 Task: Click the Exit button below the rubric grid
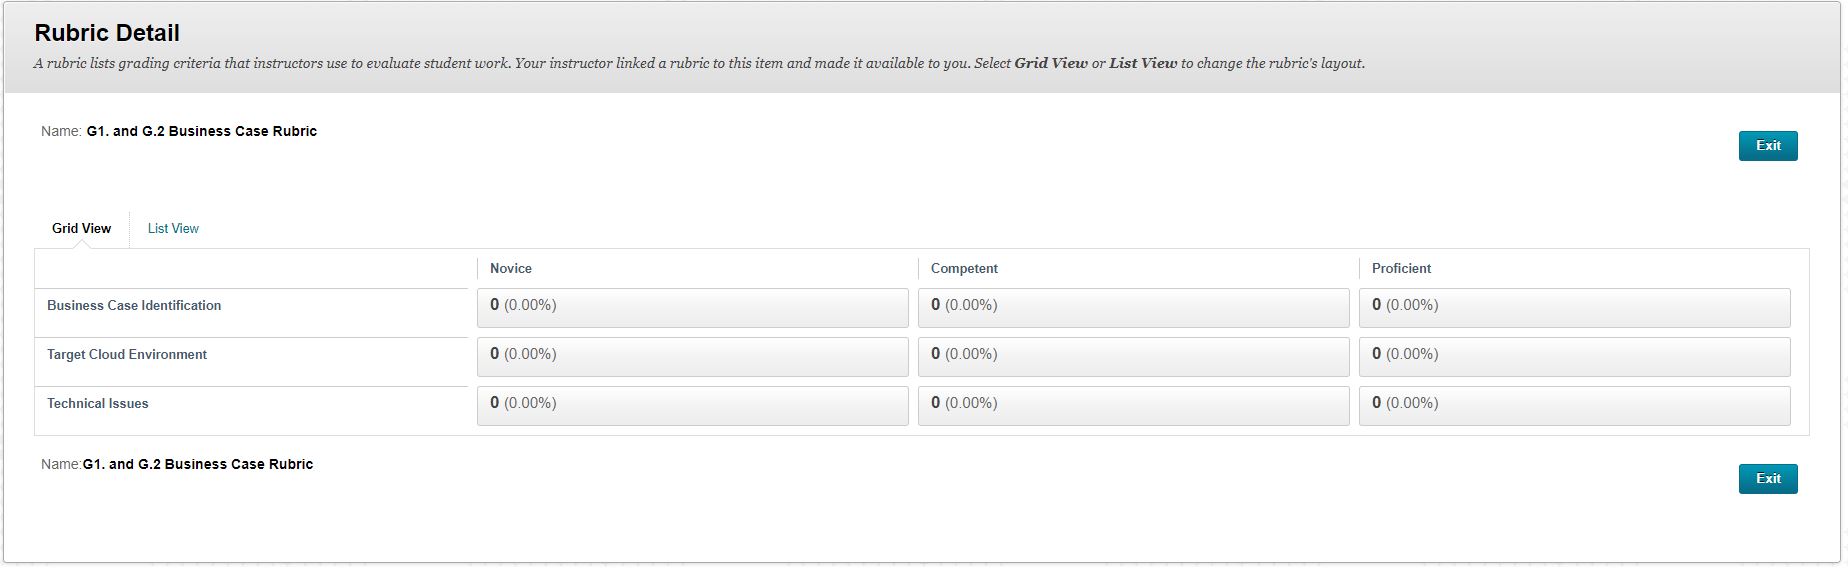pos(1767,479)
